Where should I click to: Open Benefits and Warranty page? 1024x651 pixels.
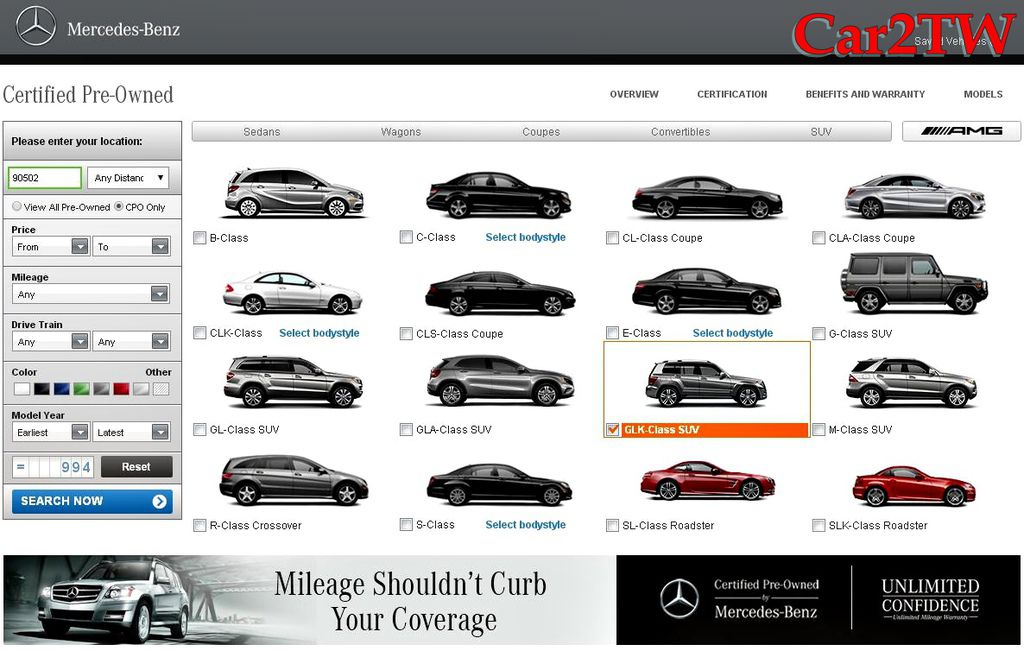point(865,94)
